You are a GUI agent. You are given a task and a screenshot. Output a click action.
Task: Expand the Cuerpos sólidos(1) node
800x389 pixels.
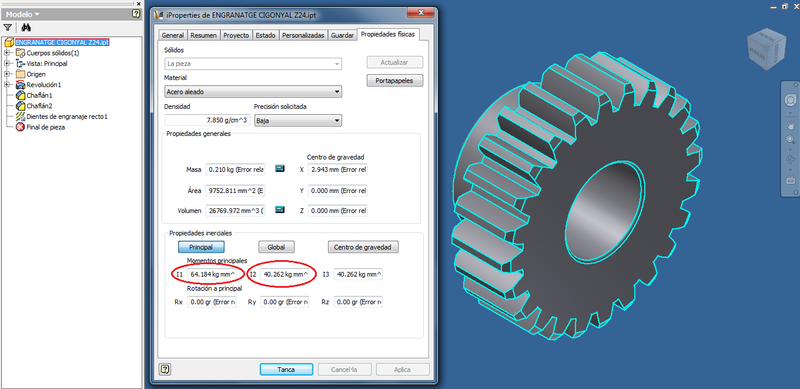point(7,53)
